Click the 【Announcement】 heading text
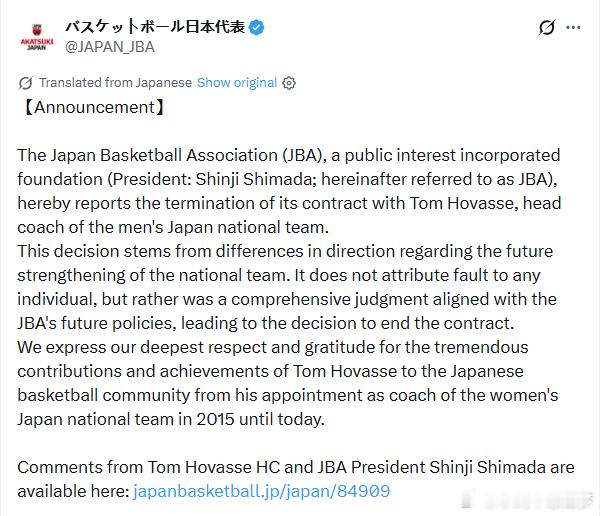Image resolution: width=601 pixels, height=516 pixels. point(92,107)
